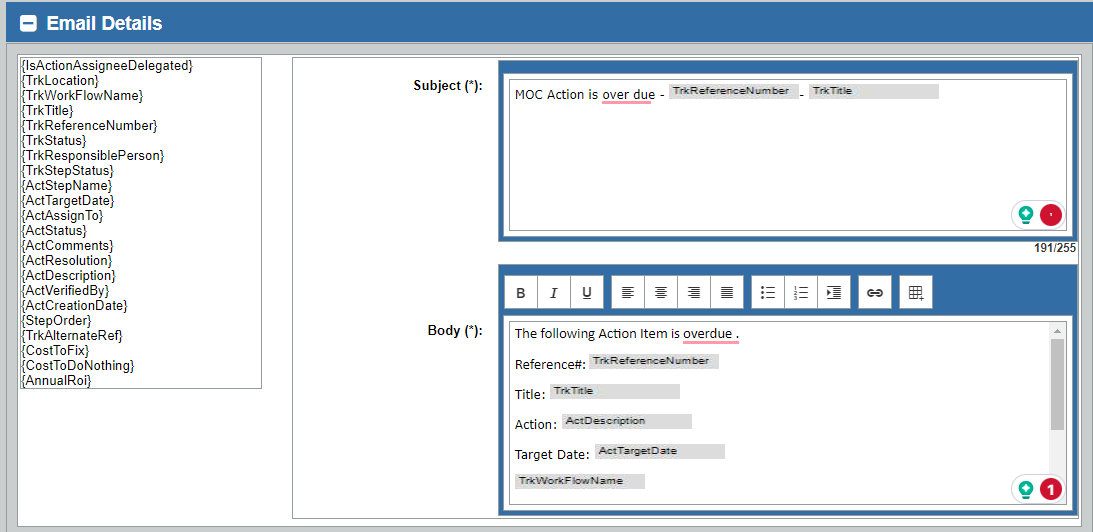Select {ActDescription} in placeholder list
This screenshot has width=1093, height=532.
pyautogui.click(x=68, y=275)
